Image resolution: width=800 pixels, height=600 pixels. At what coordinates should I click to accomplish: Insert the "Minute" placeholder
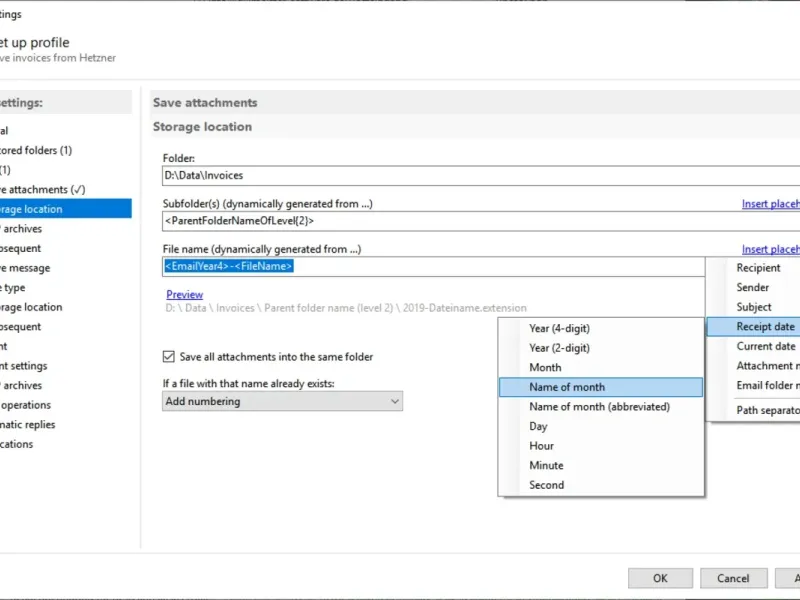[x=546, y=465]
